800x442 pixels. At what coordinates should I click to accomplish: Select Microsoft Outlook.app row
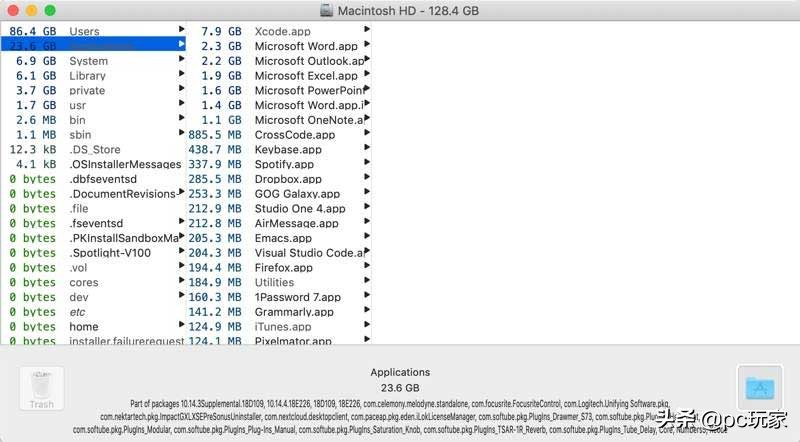pos(279,61)
